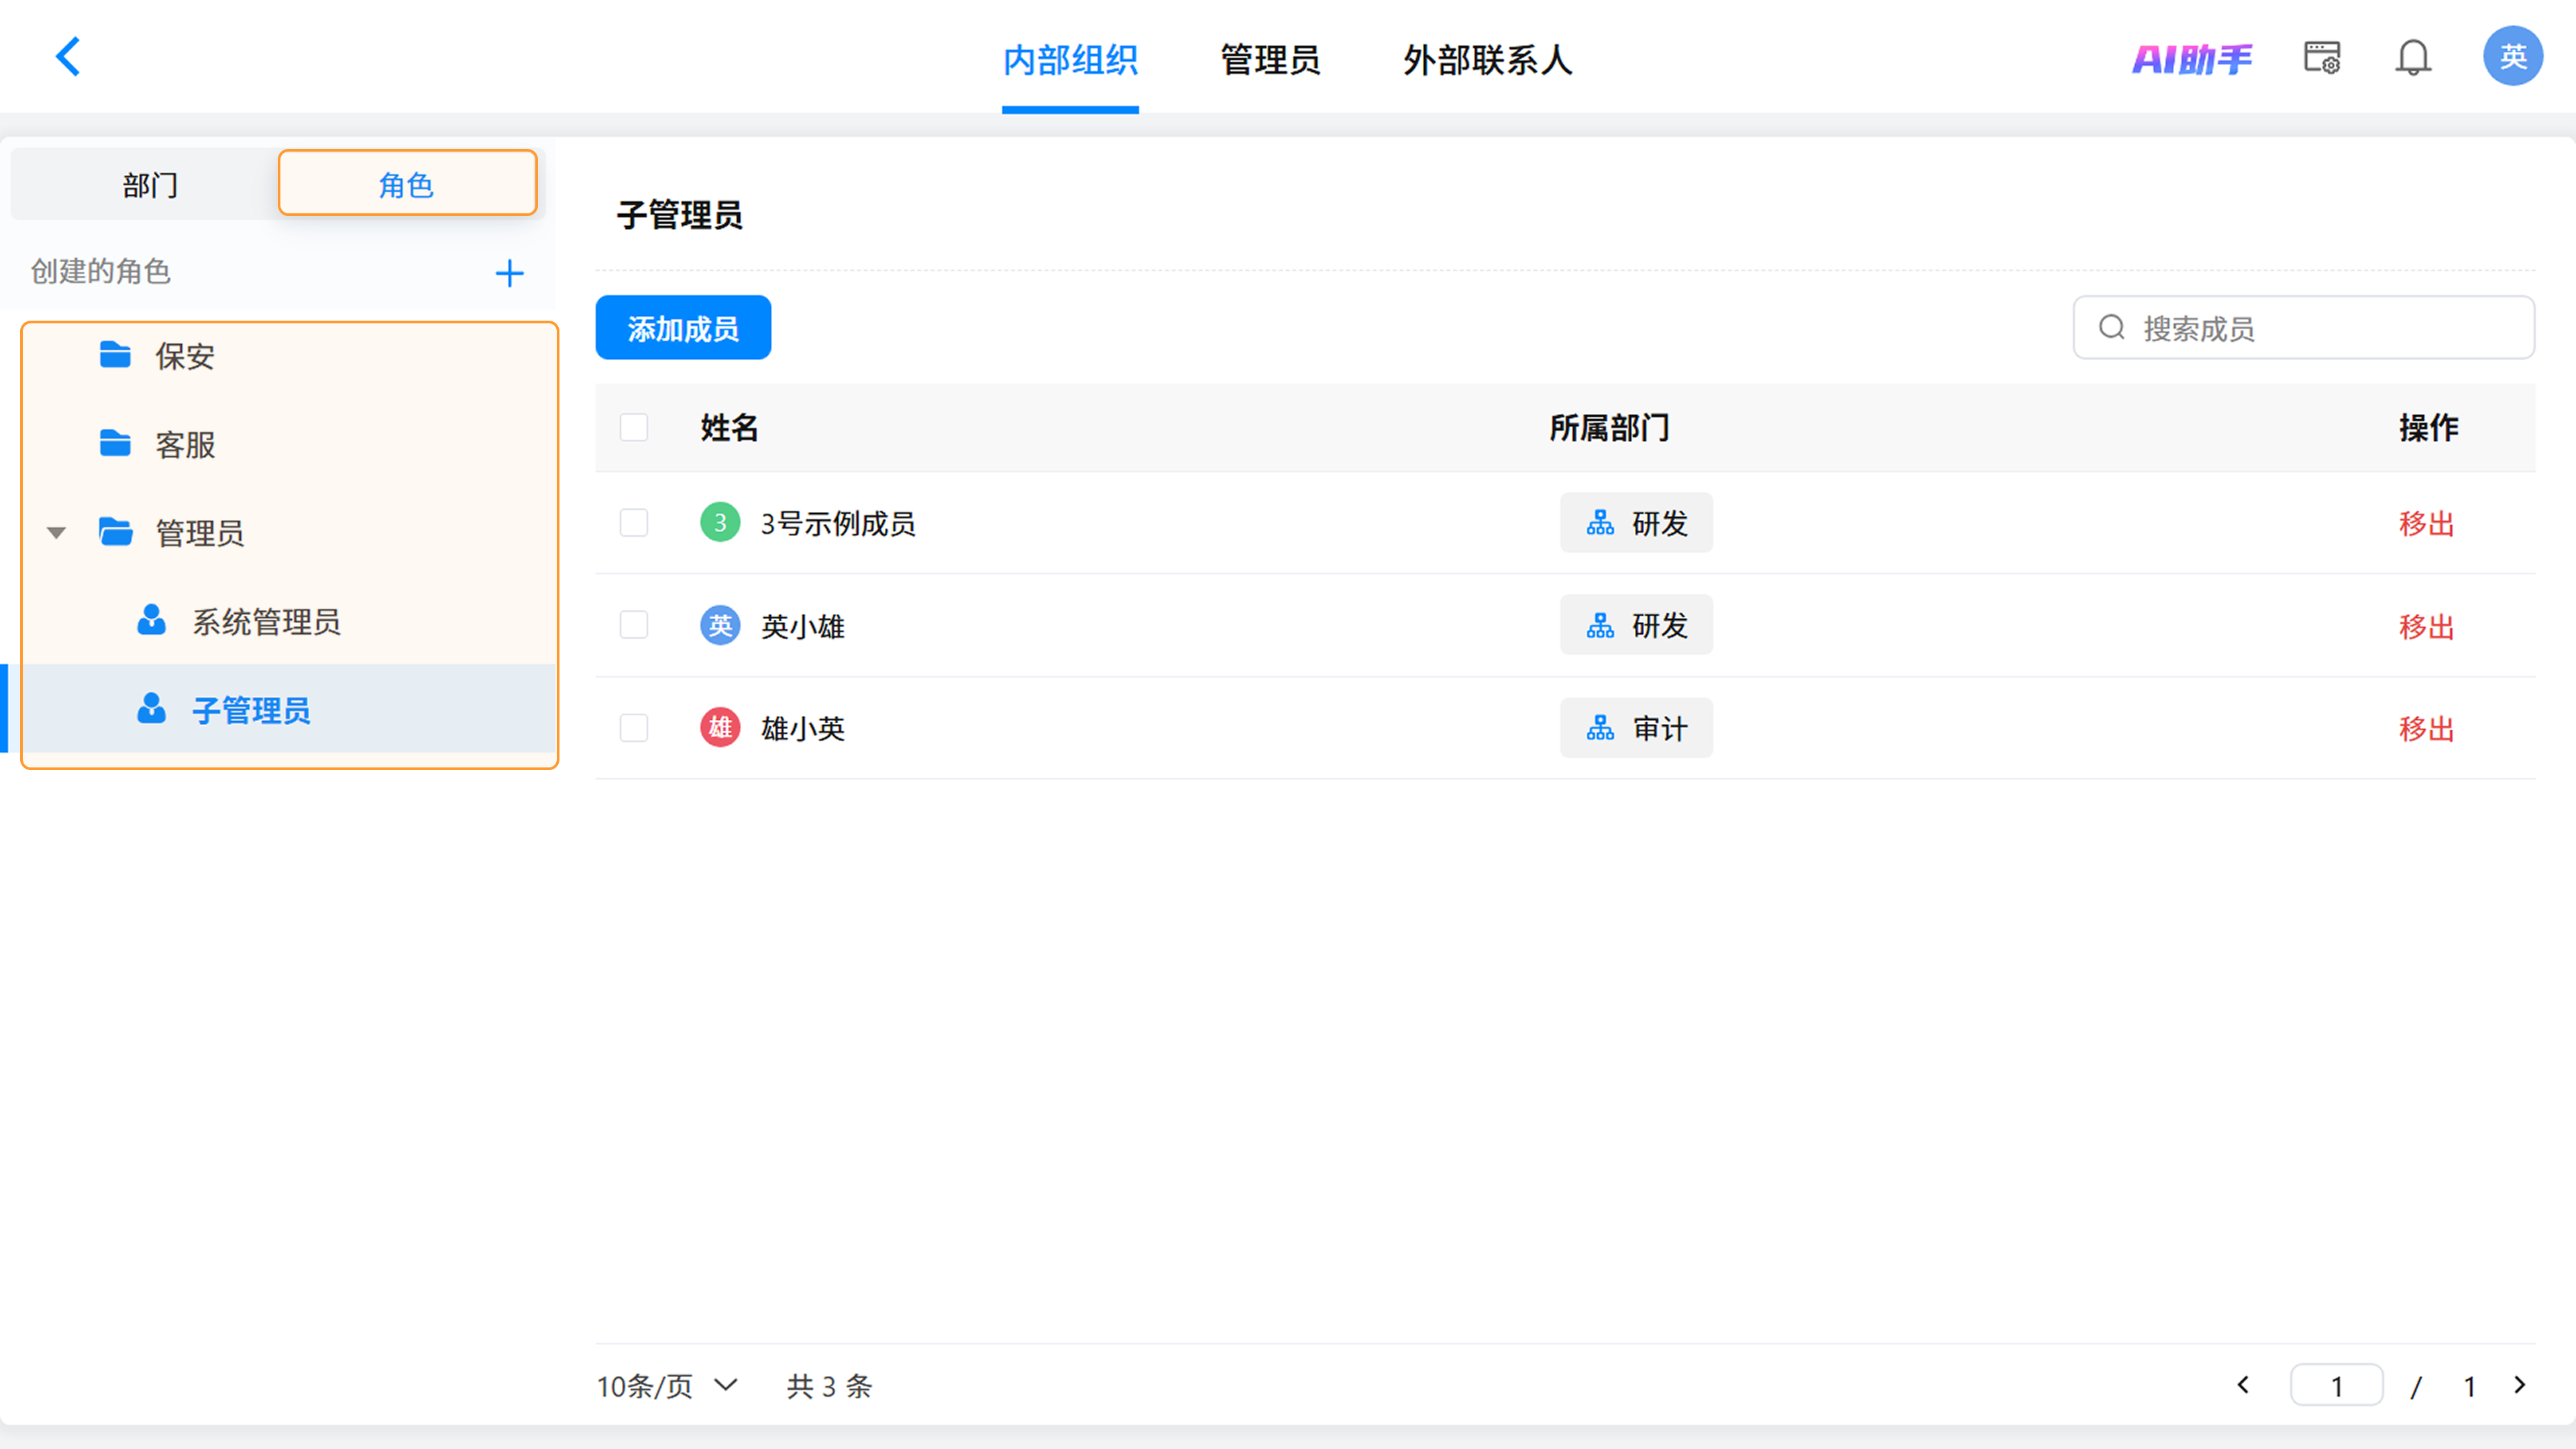Click avatar of 3号示例成员
This screenshot has width=2576, height=1449.
(720, 522)
